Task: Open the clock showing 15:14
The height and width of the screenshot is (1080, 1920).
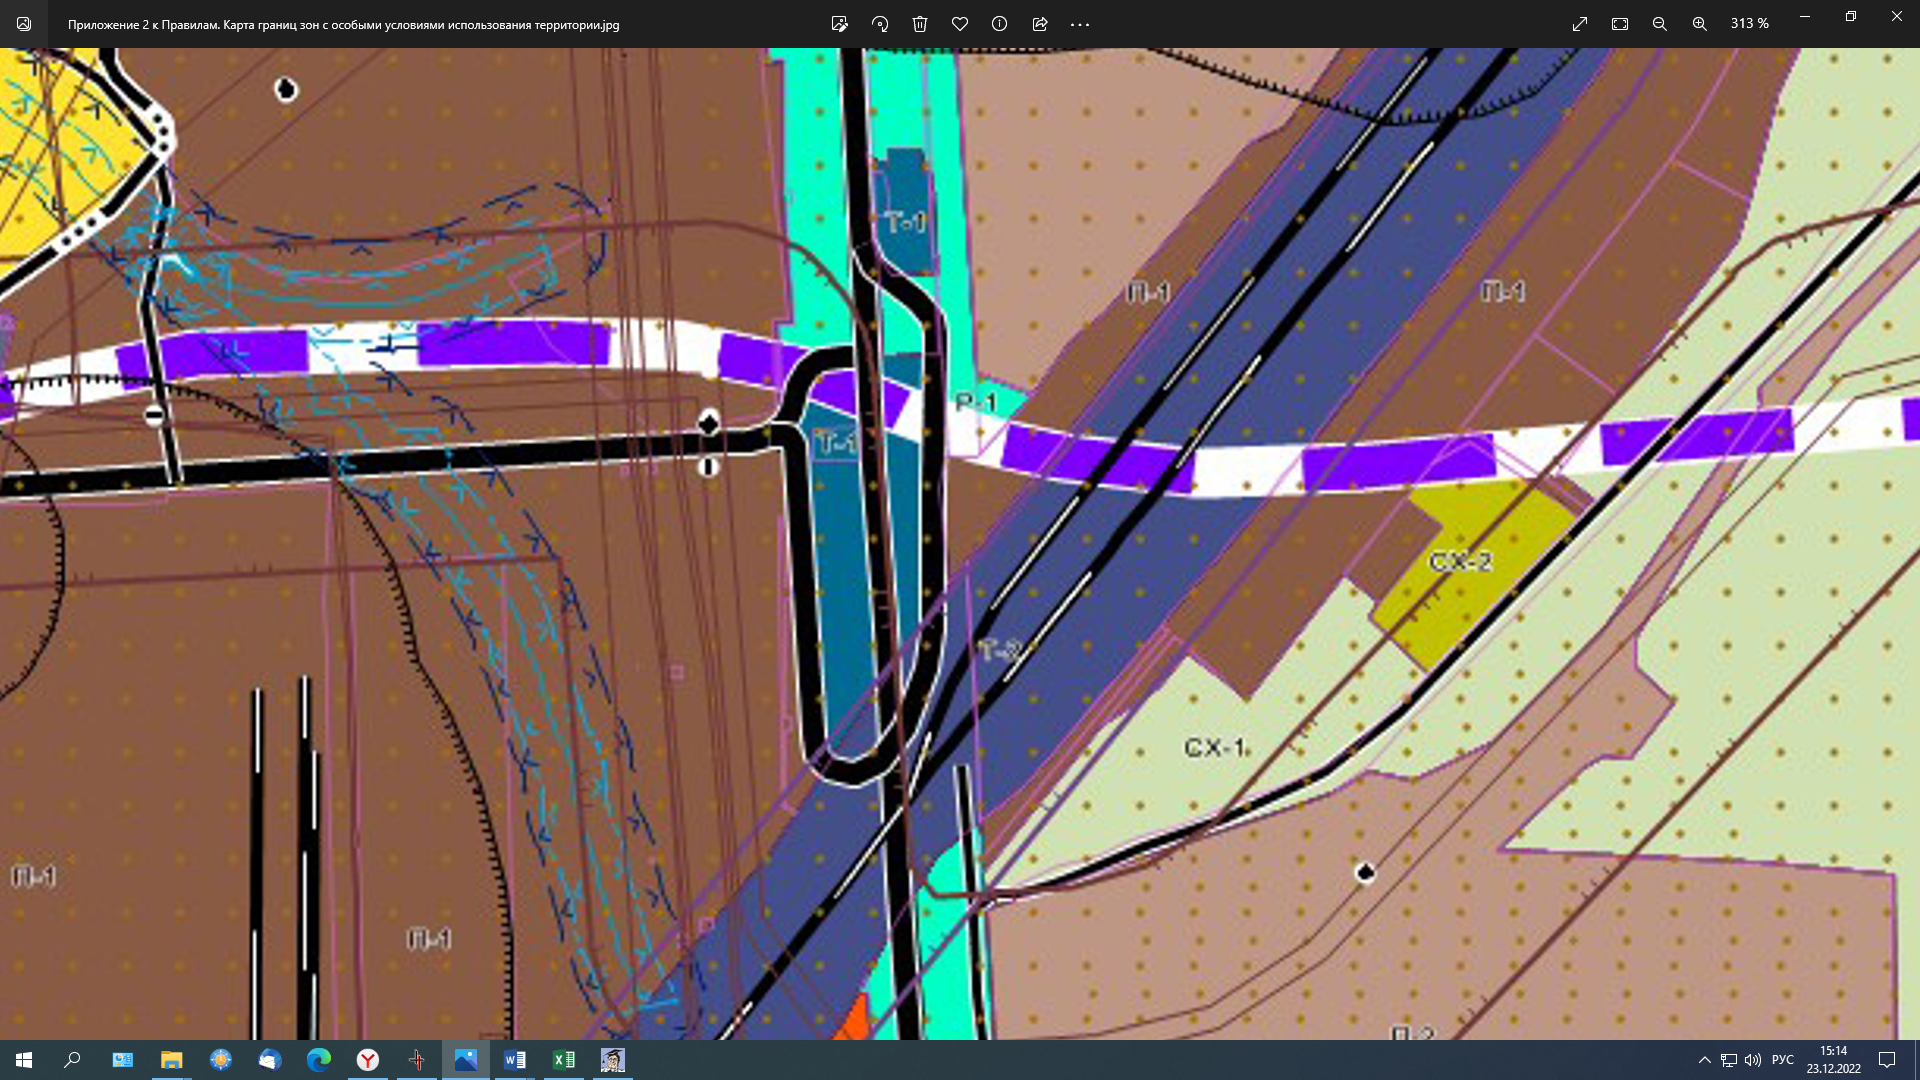Action: (1833, 1060)
